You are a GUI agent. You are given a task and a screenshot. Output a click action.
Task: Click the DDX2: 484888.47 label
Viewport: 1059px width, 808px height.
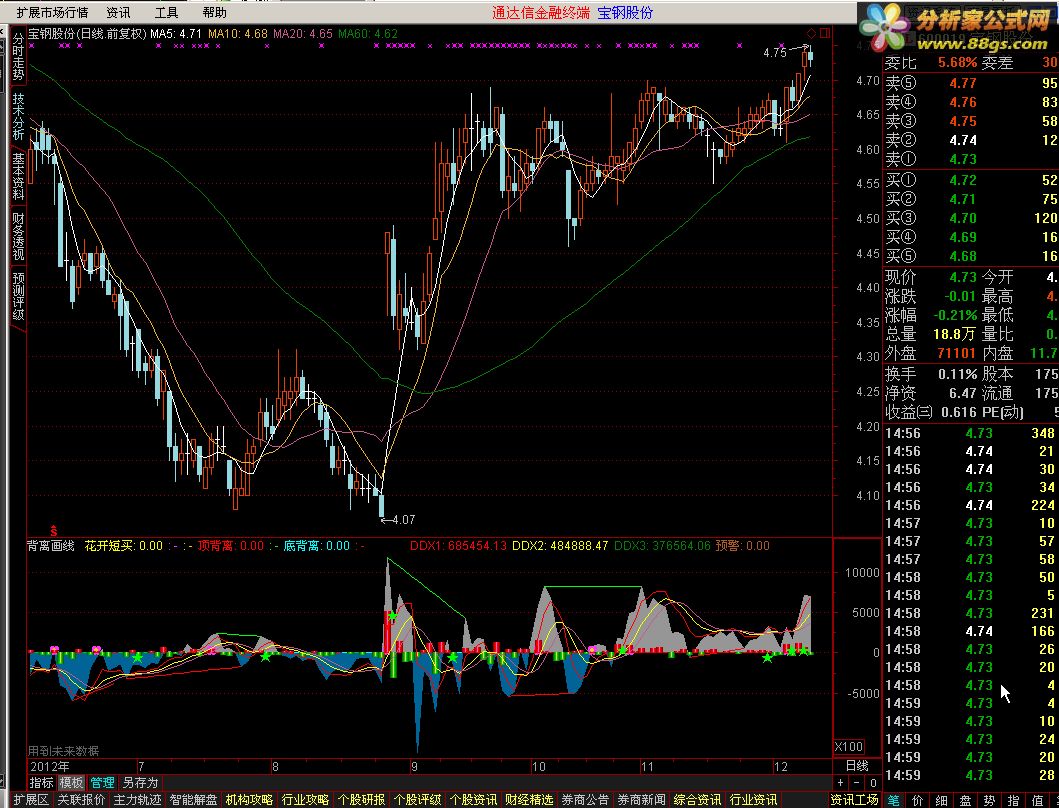tap(560, 545)
